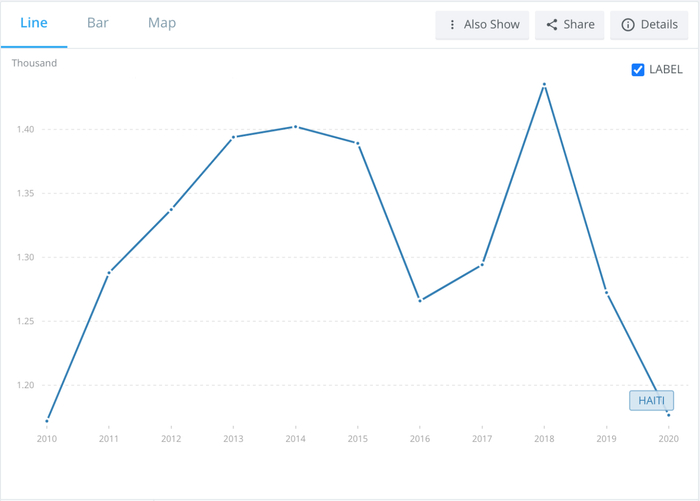This screenshot has height=501, width=700.
Task: Select the 2014 data point
Action: [x=296, y=127]
